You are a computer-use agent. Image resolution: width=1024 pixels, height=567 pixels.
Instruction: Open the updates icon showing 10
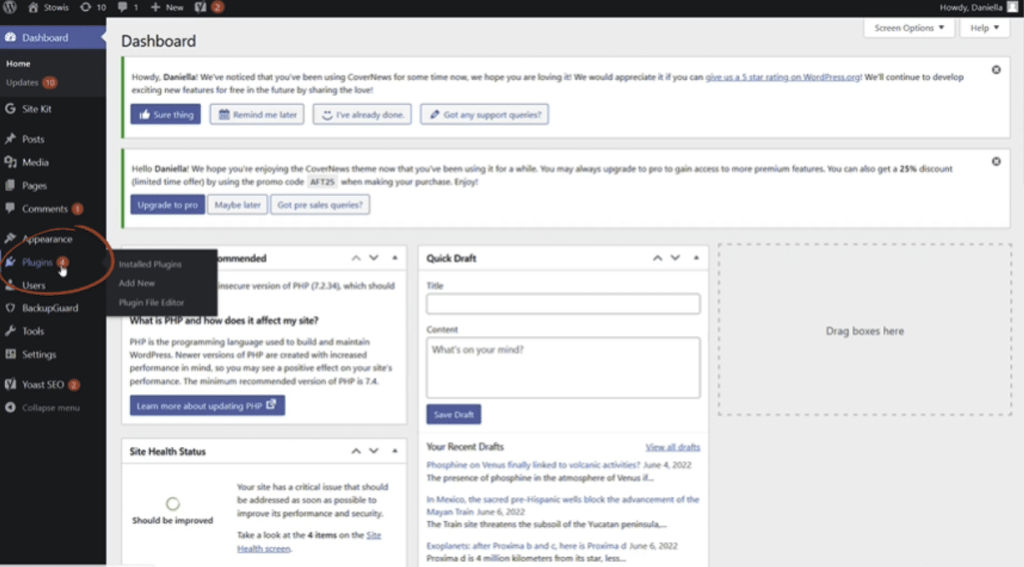point(93,7)
